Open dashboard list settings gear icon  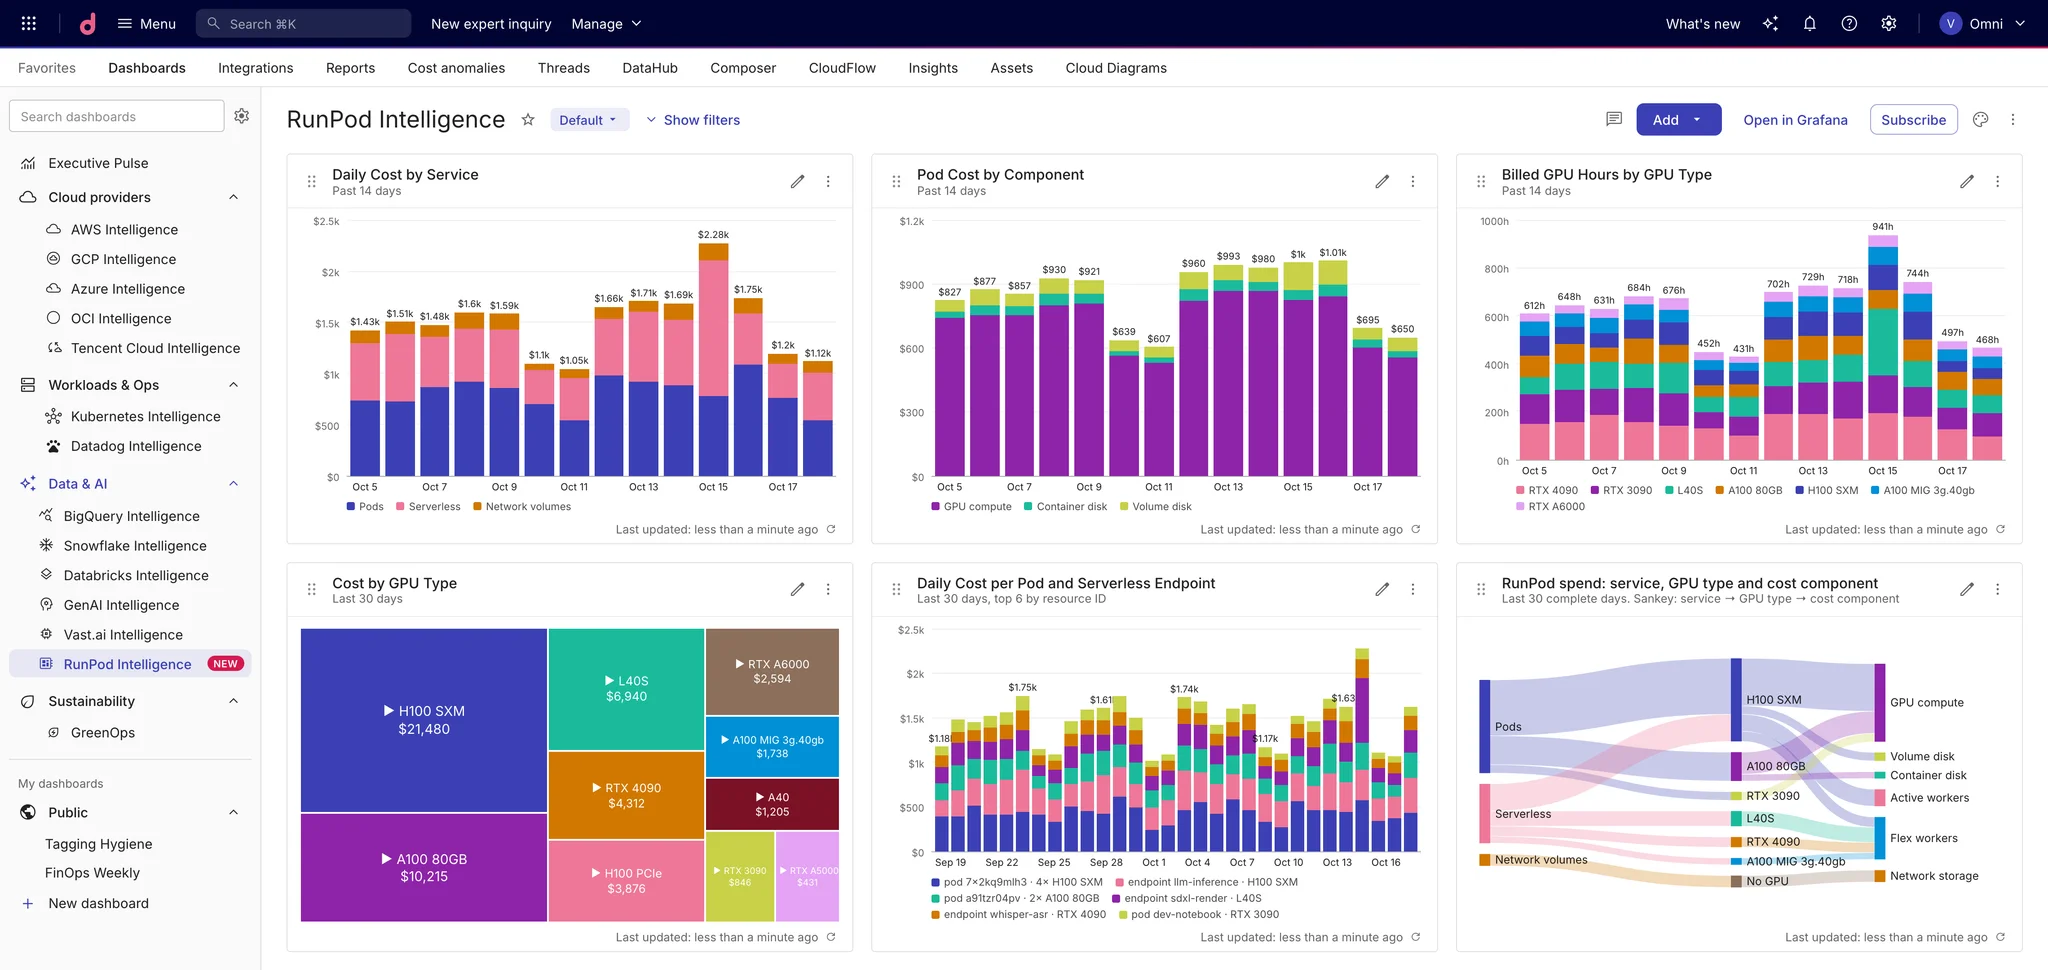click(x=242, y=116)
